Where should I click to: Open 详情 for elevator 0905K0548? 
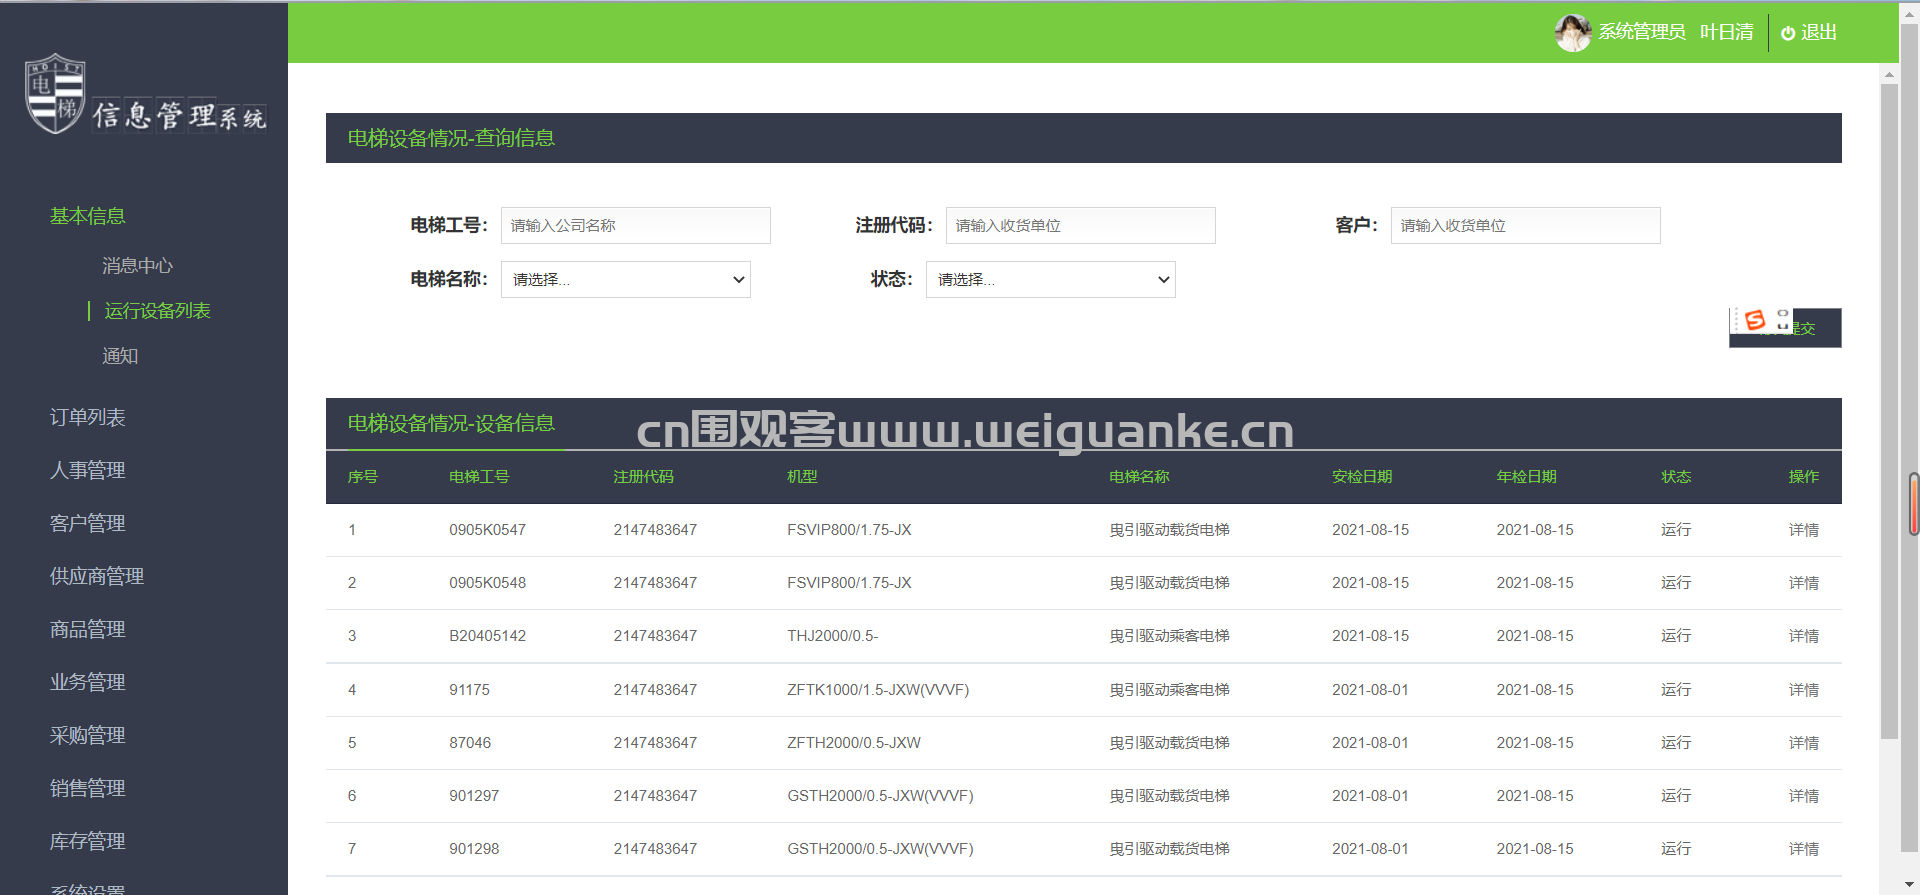pos(1804,583)
